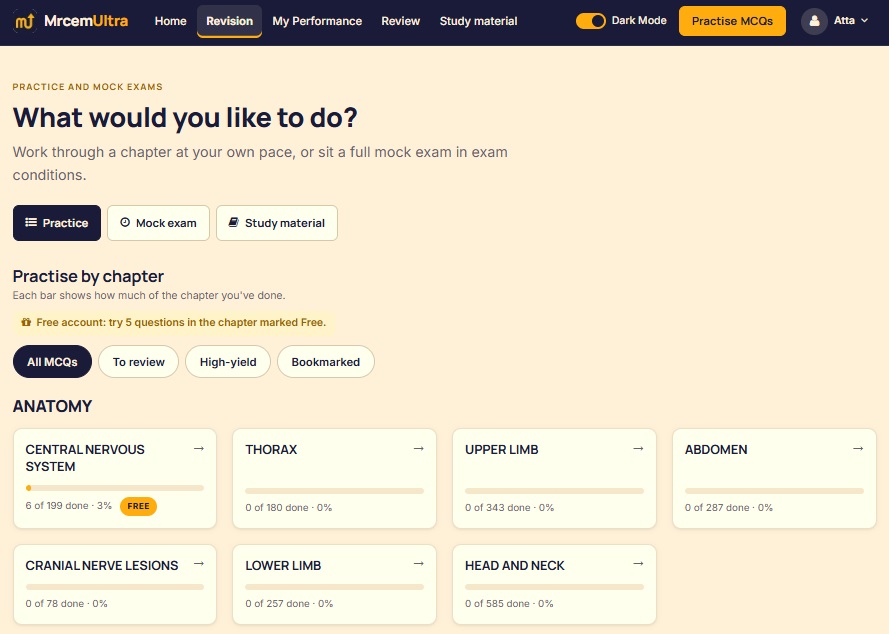
Task: Go to the Home menu item
Action: tap(170, 21)
